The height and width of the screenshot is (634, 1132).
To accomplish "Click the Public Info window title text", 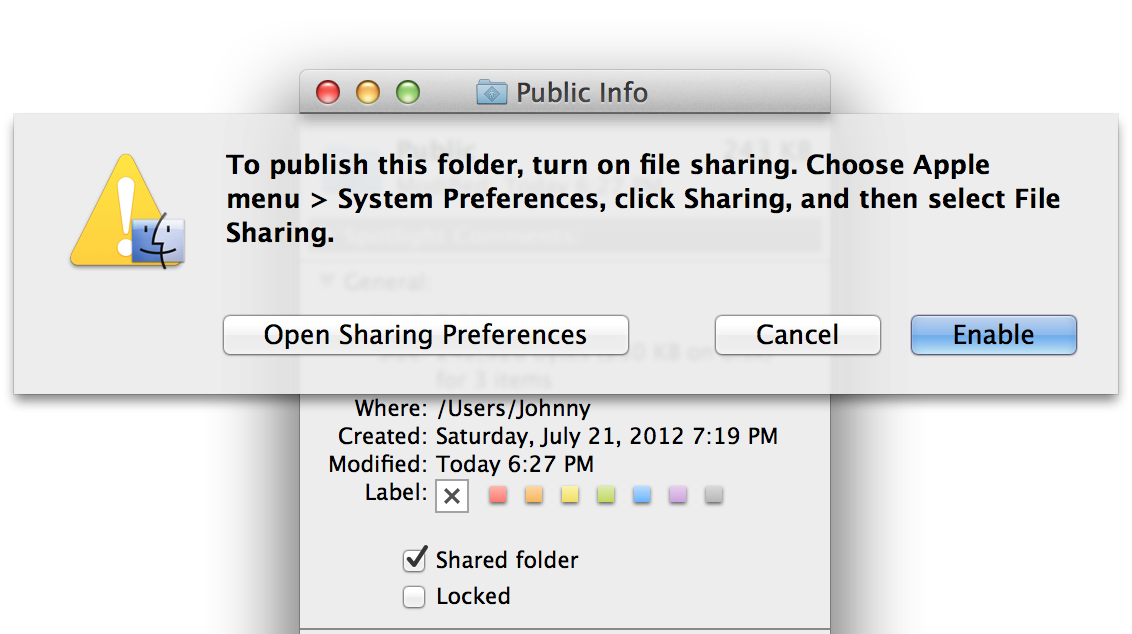I will tap(582, 92).
